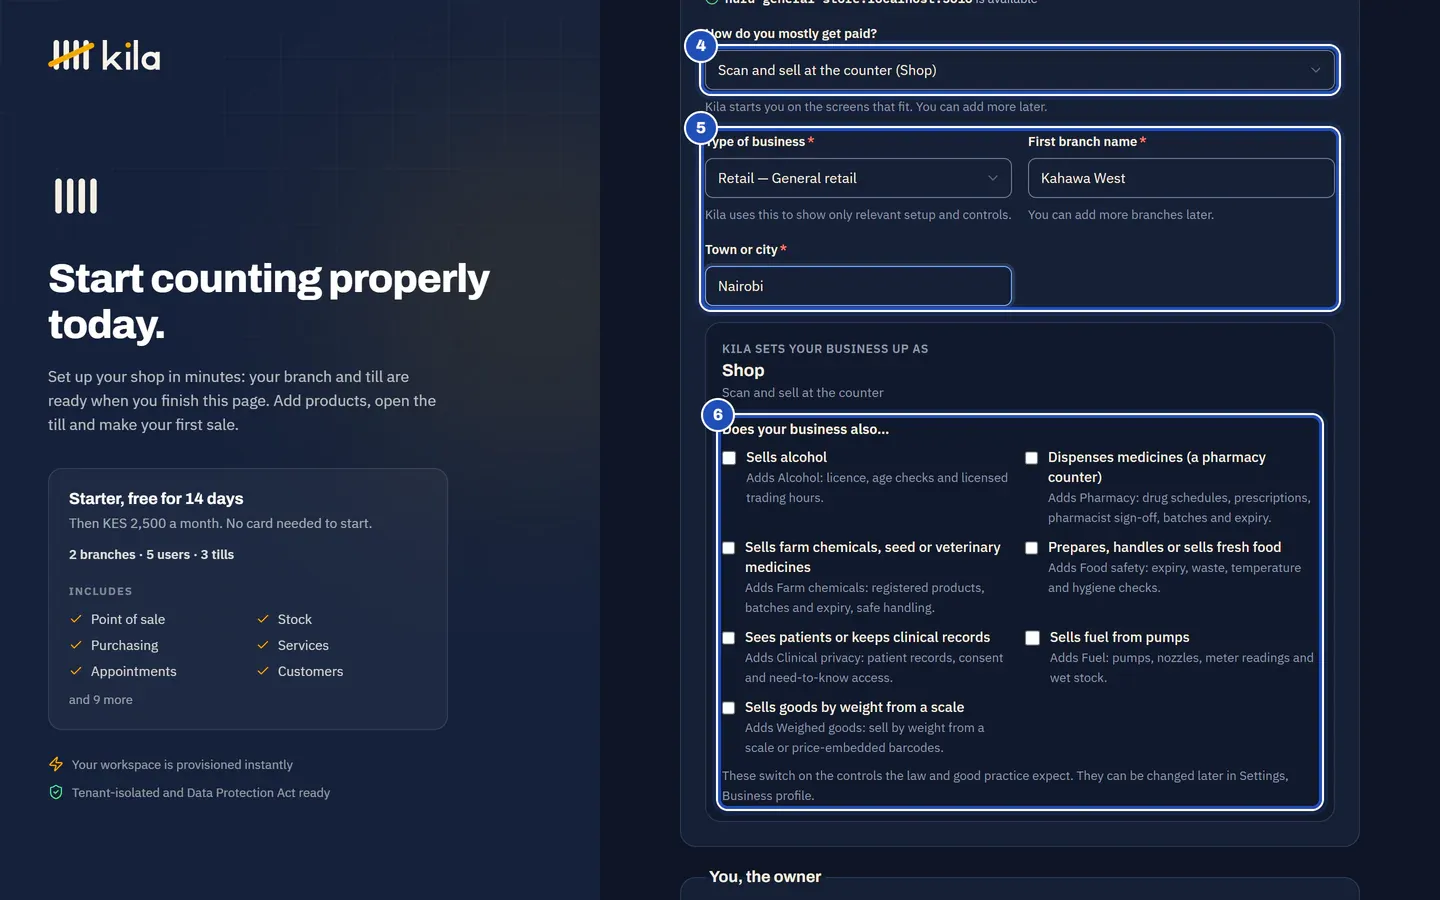Tick Dispenses medicines (a pharmacy counter)
The width and height of the screenshot is (1440, 900).
[x=1031, y=458]
